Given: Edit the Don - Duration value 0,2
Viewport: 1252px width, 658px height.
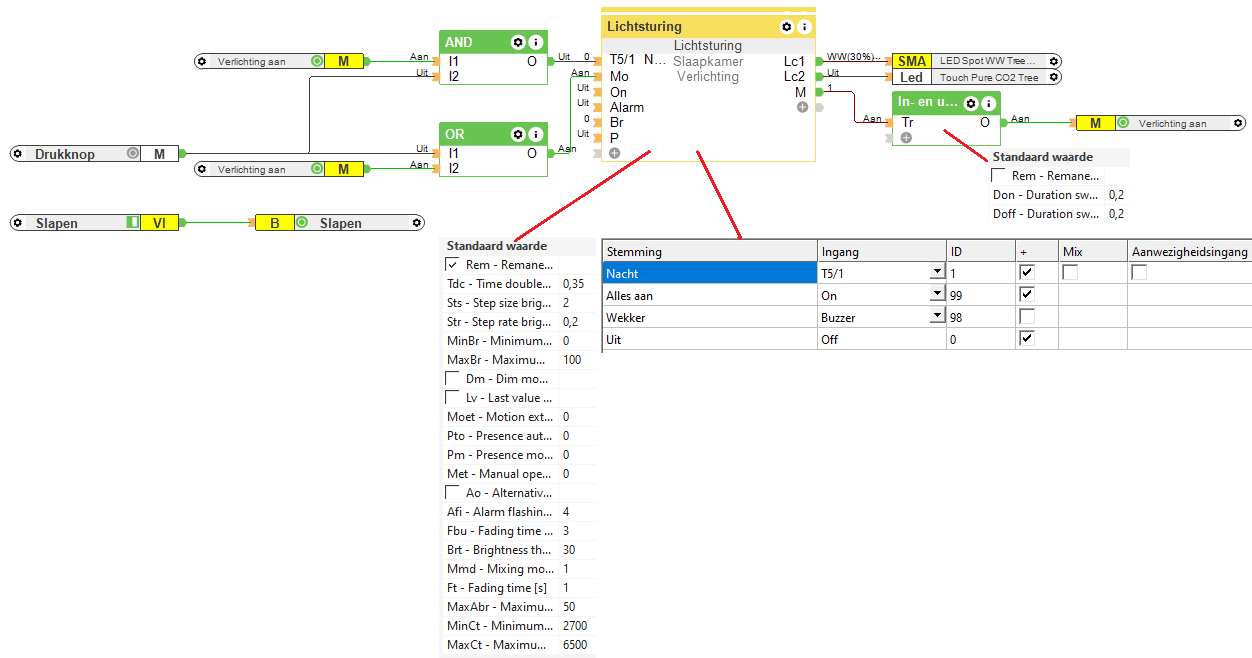Looking at the screenshot, I should click(1116, 195).
